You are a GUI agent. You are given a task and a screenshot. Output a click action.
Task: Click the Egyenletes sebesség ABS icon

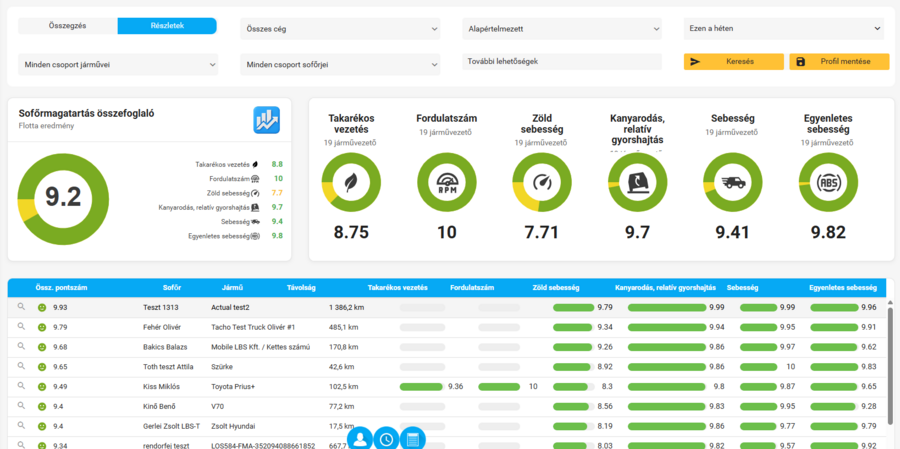[x=828, y=183]
